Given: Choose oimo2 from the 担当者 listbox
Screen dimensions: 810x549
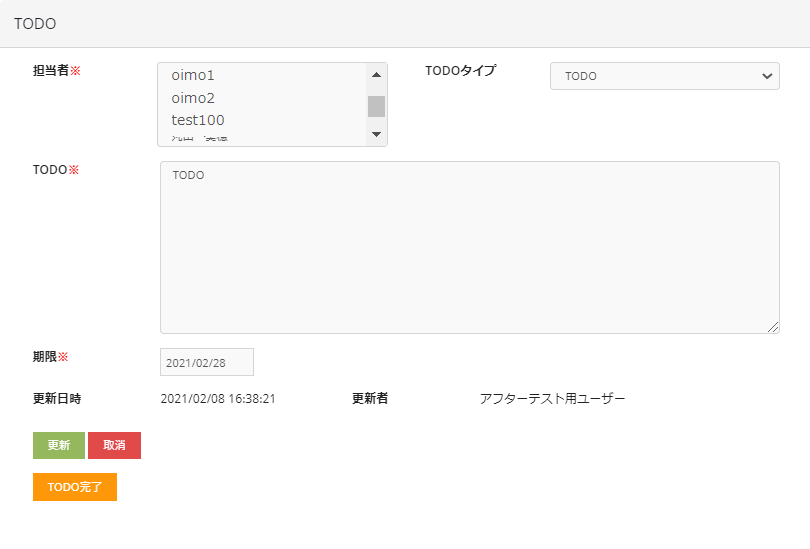Looking at the screenshot, I should (x=193, y=98).
